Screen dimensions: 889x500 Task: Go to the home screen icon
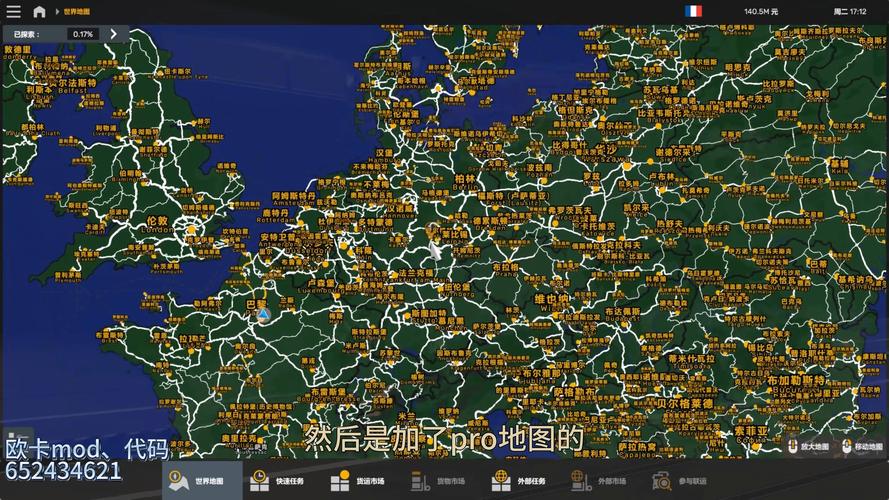tap(39, 11)
